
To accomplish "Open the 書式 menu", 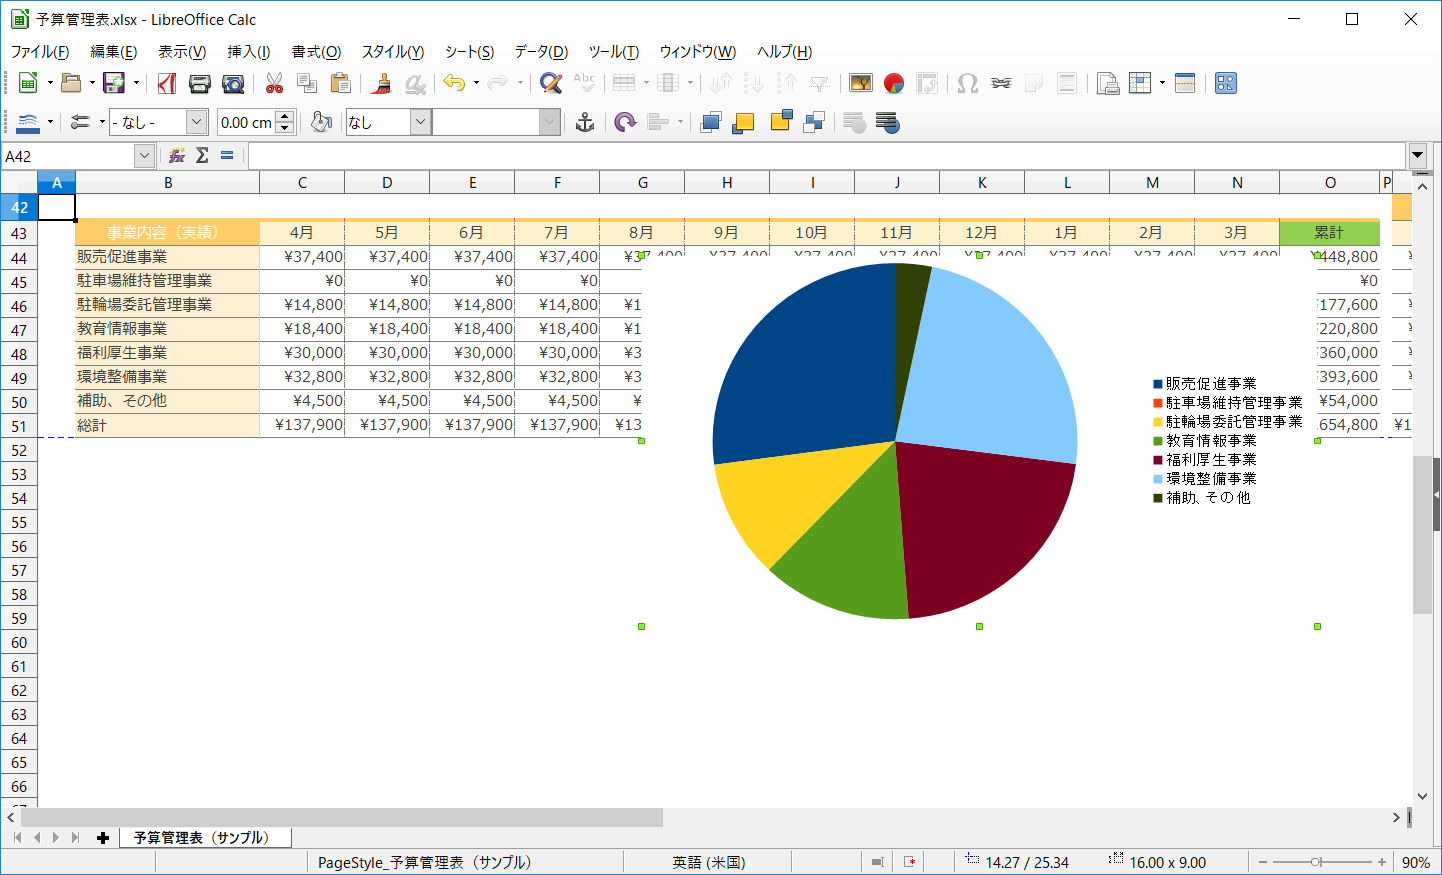I will click(316, 52).
